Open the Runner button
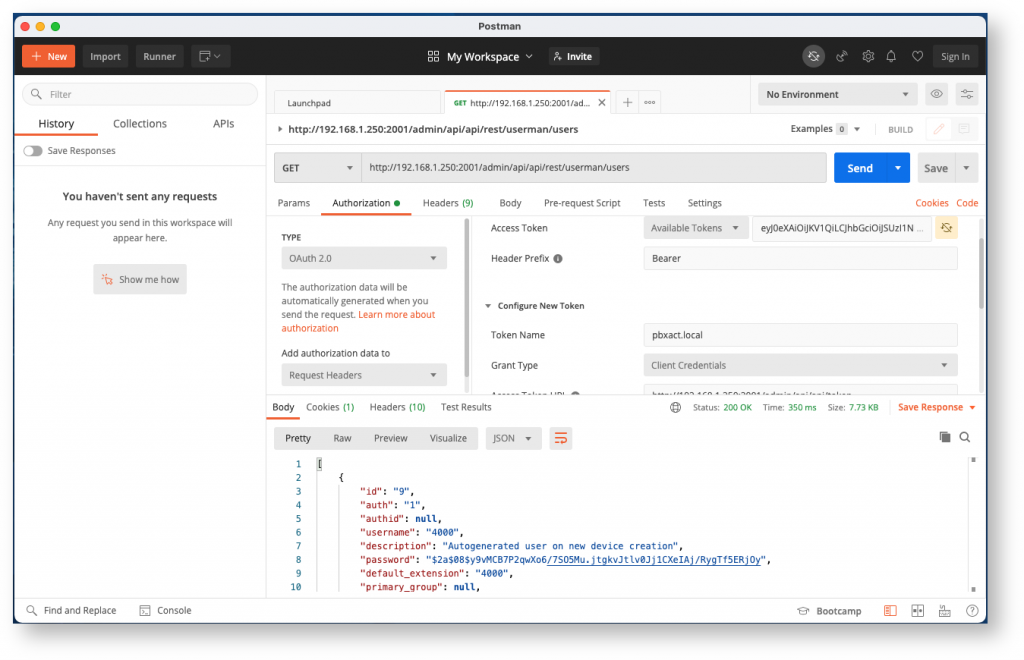Viewport: 1024px width, 660px height. [x=159, y=56]
